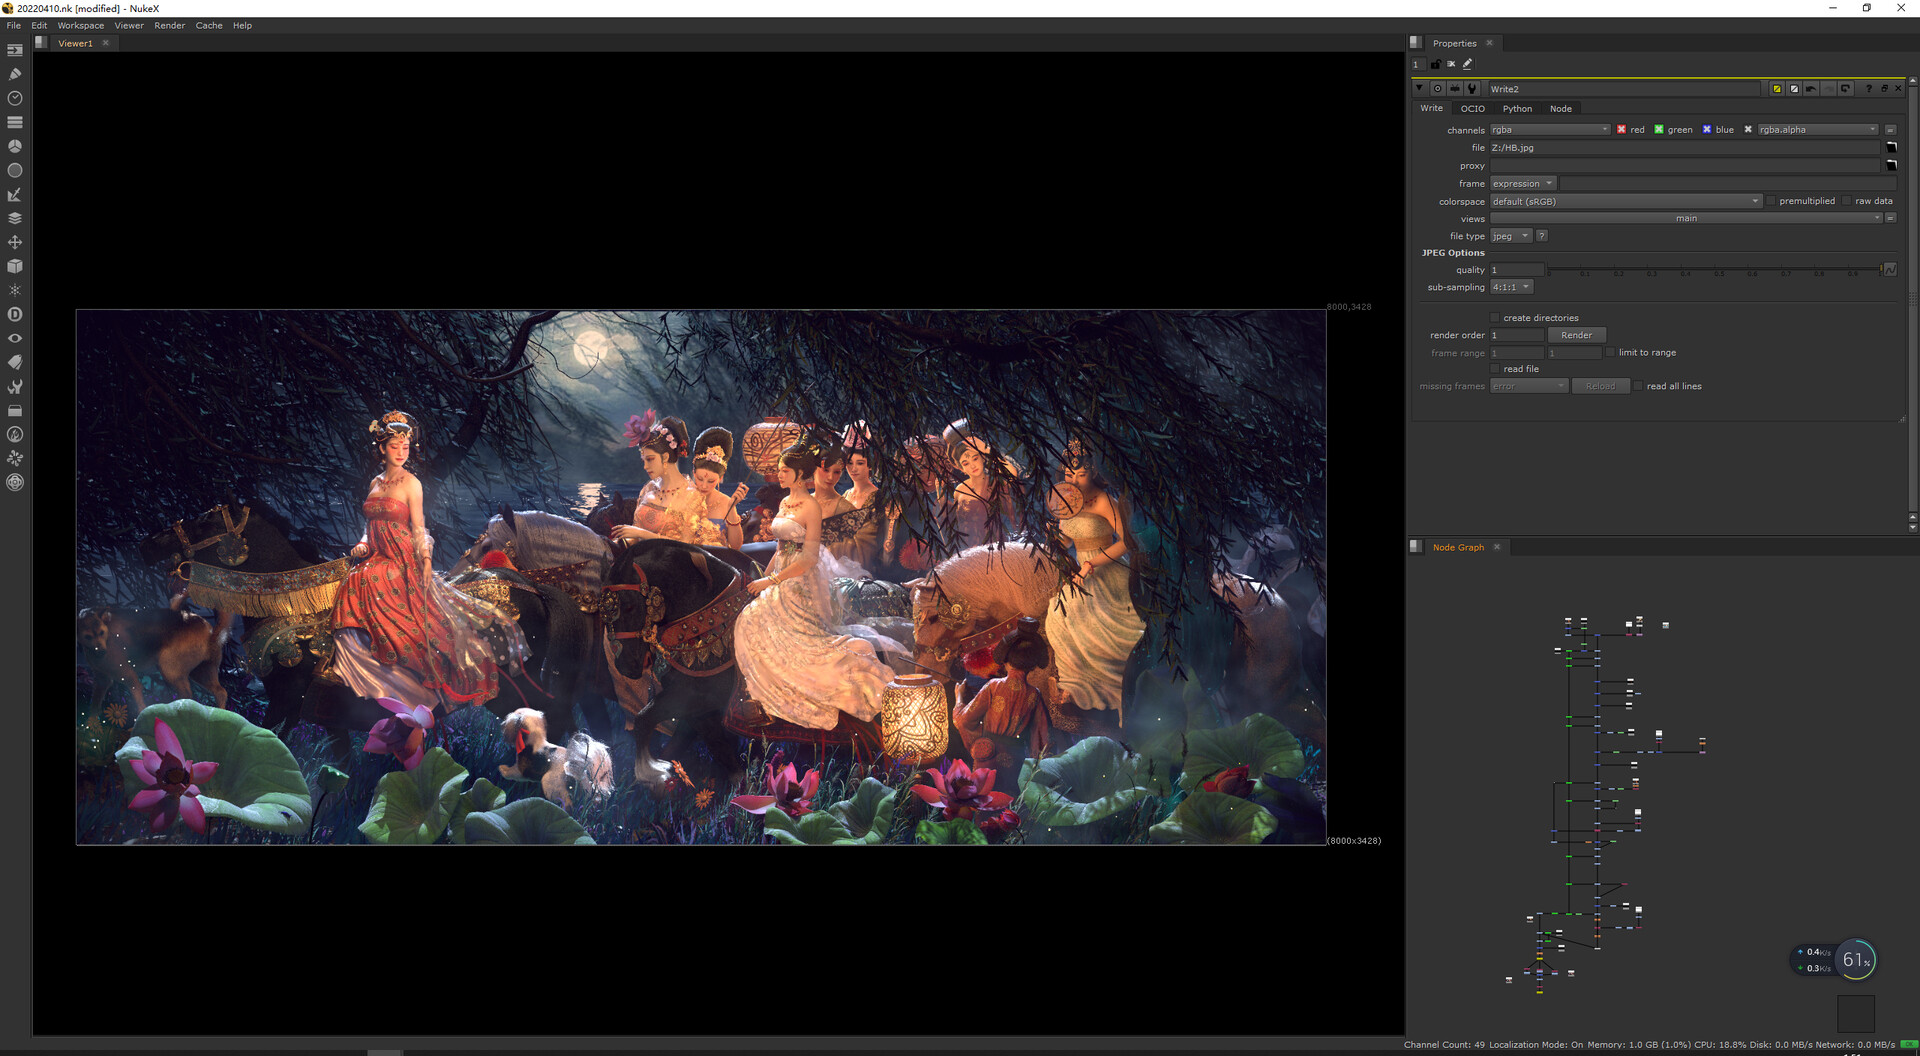Open the colorspace default (sRGB) dropdown

click(x=1626, y=201)
